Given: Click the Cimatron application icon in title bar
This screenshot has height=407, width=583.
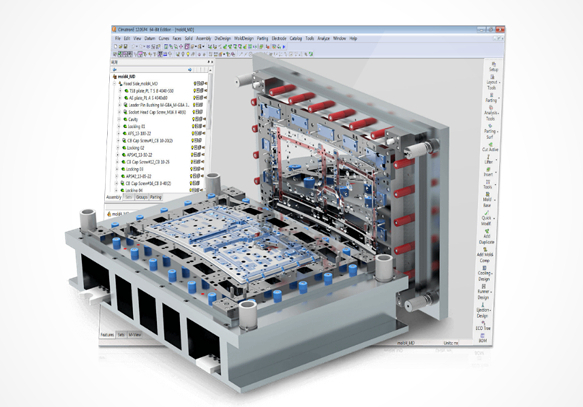Looking at the screenshot, I should [115, 29].
